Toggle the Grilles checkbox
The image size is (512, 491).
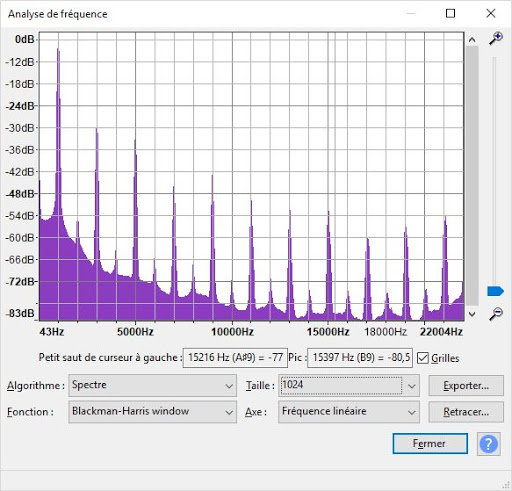point(423,358)
